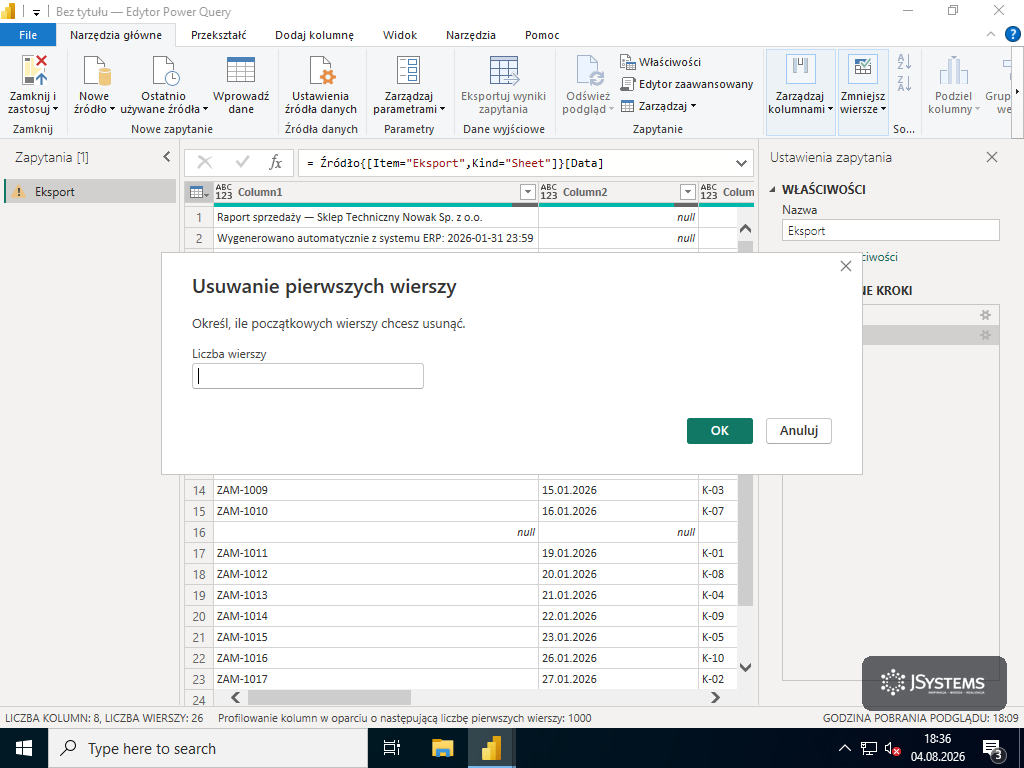Click Ostatnio używane źródła icon
Image resolution: width=1024 pixels, height=768 pixels.
click(x=165, y=71)
